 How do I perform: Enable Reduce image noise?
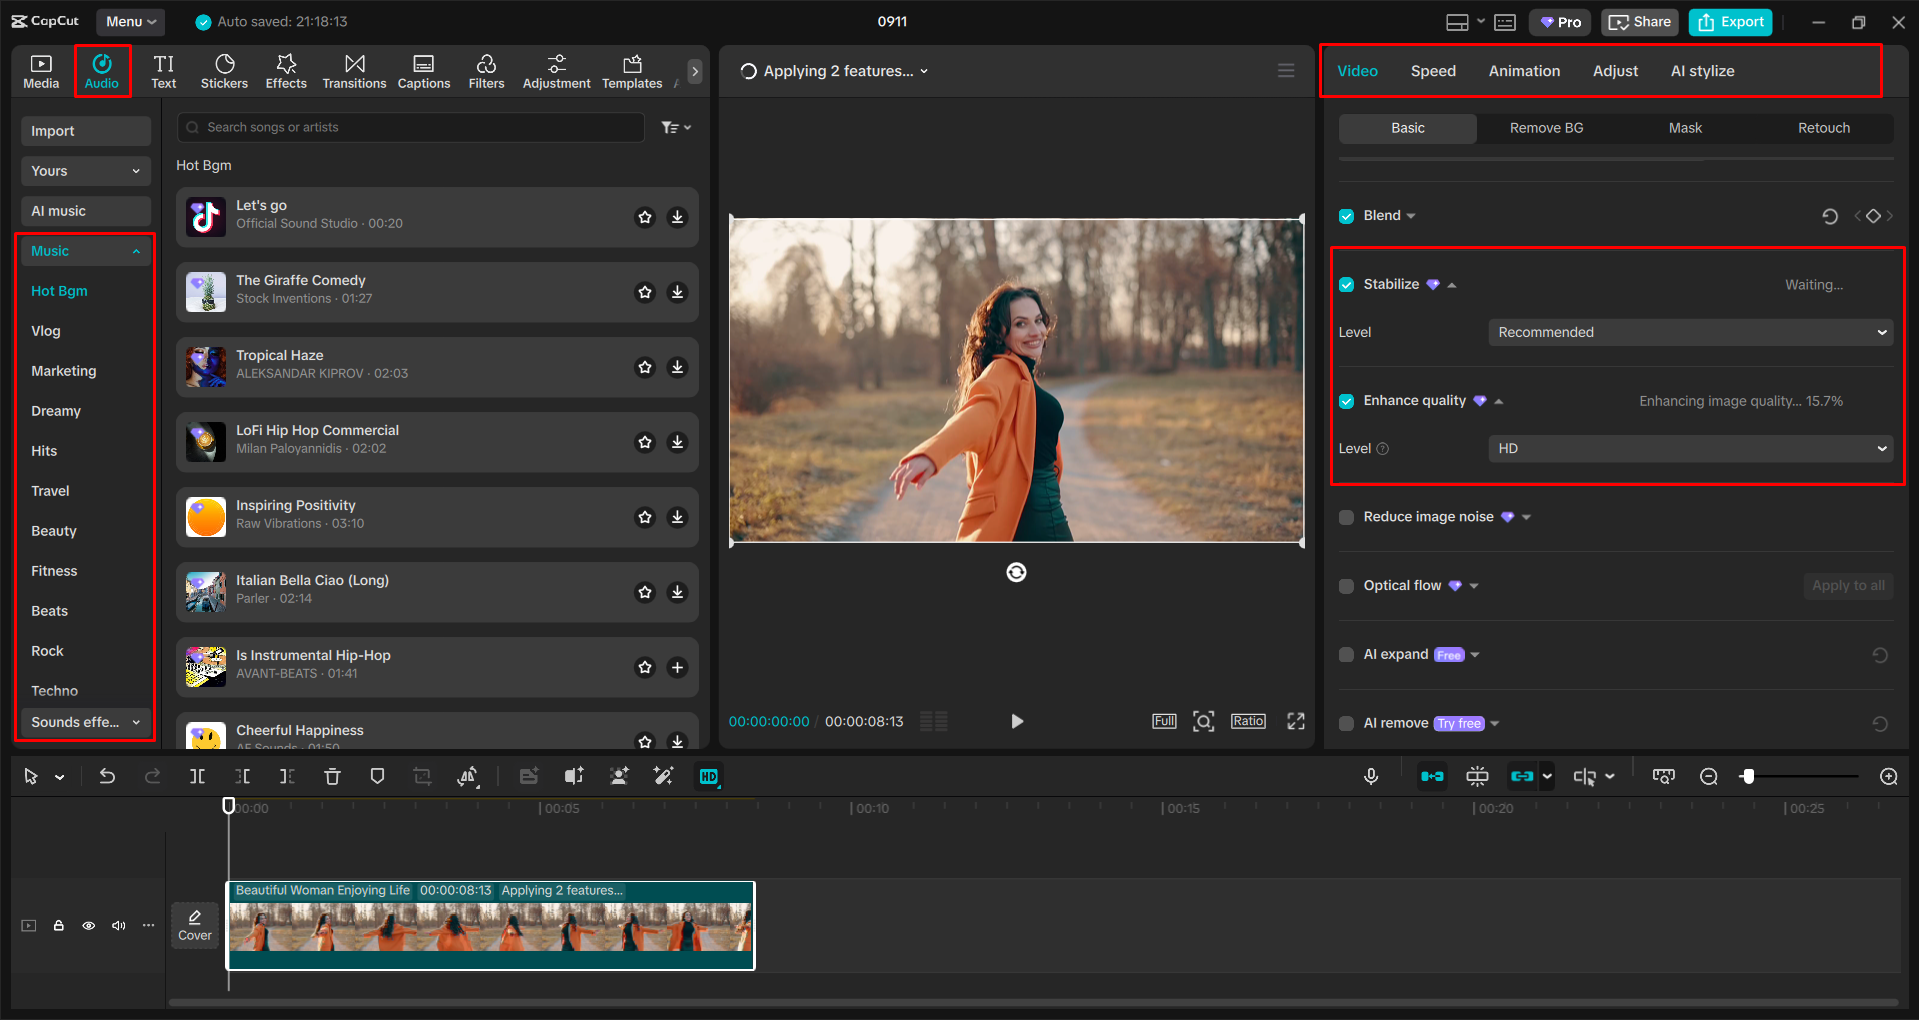coord(1346,516)
